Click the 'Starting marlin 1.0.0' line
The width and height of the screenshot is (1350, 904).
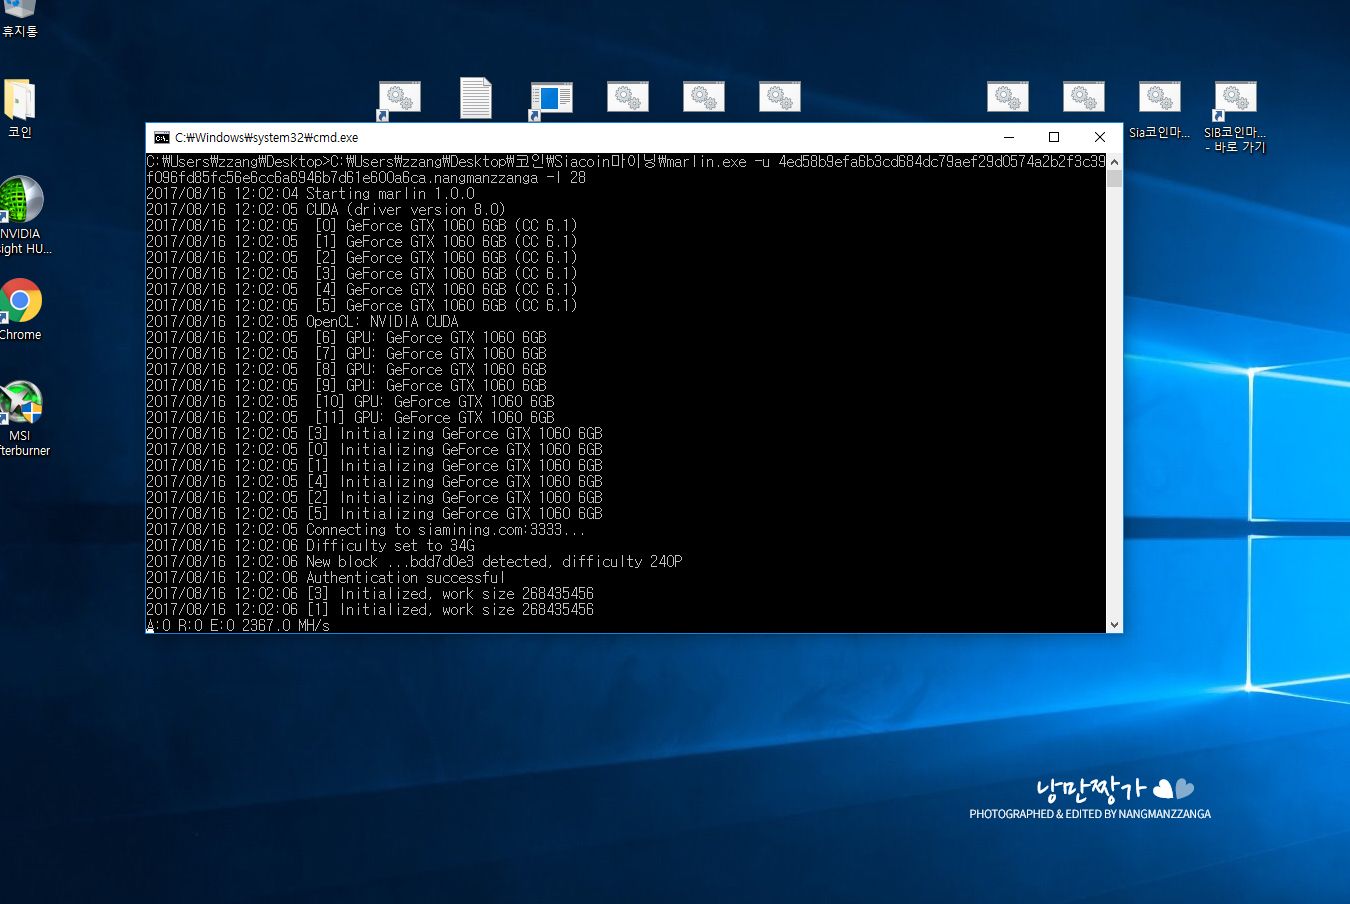pos(310,194)
